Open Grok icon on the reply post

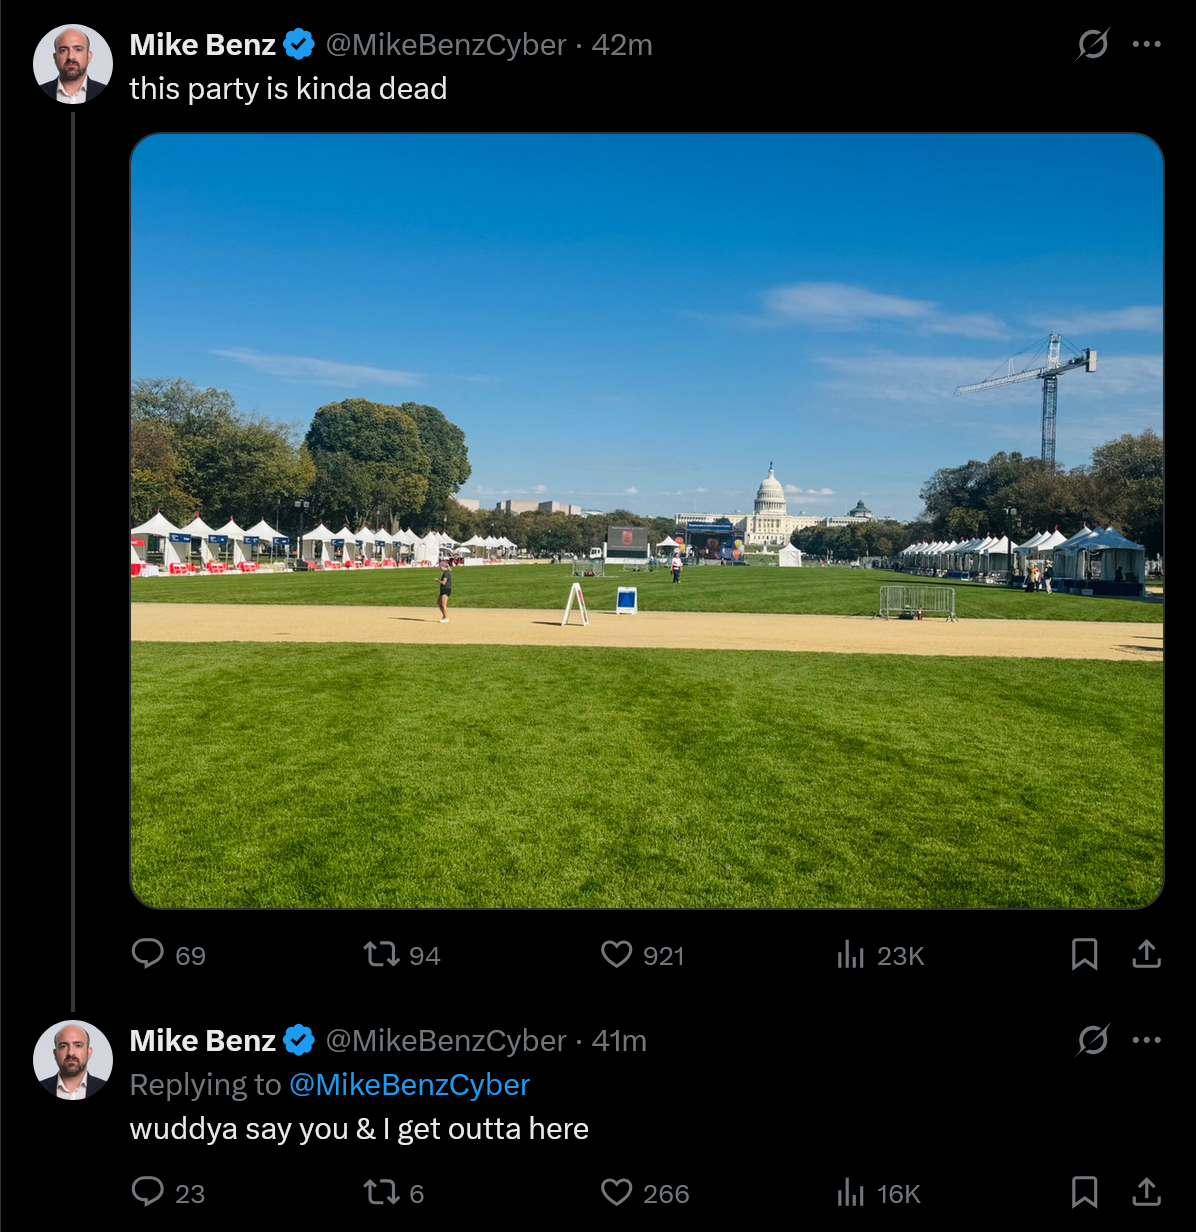[x=1092, y=1041]
